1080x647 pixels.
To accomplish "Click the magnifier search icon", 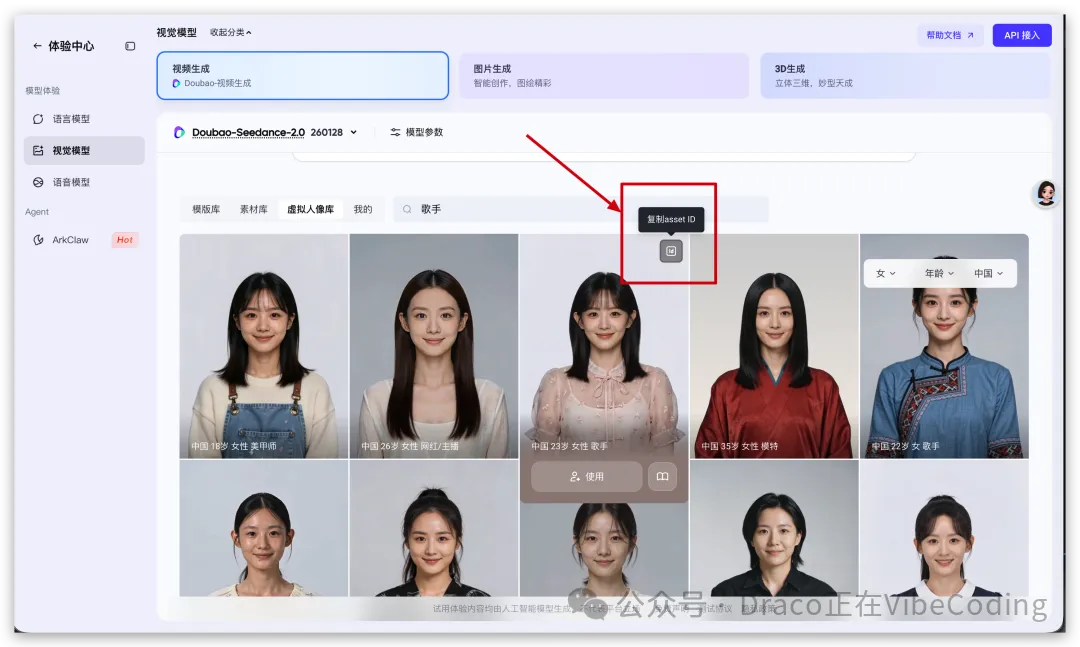I will (407, 209).
